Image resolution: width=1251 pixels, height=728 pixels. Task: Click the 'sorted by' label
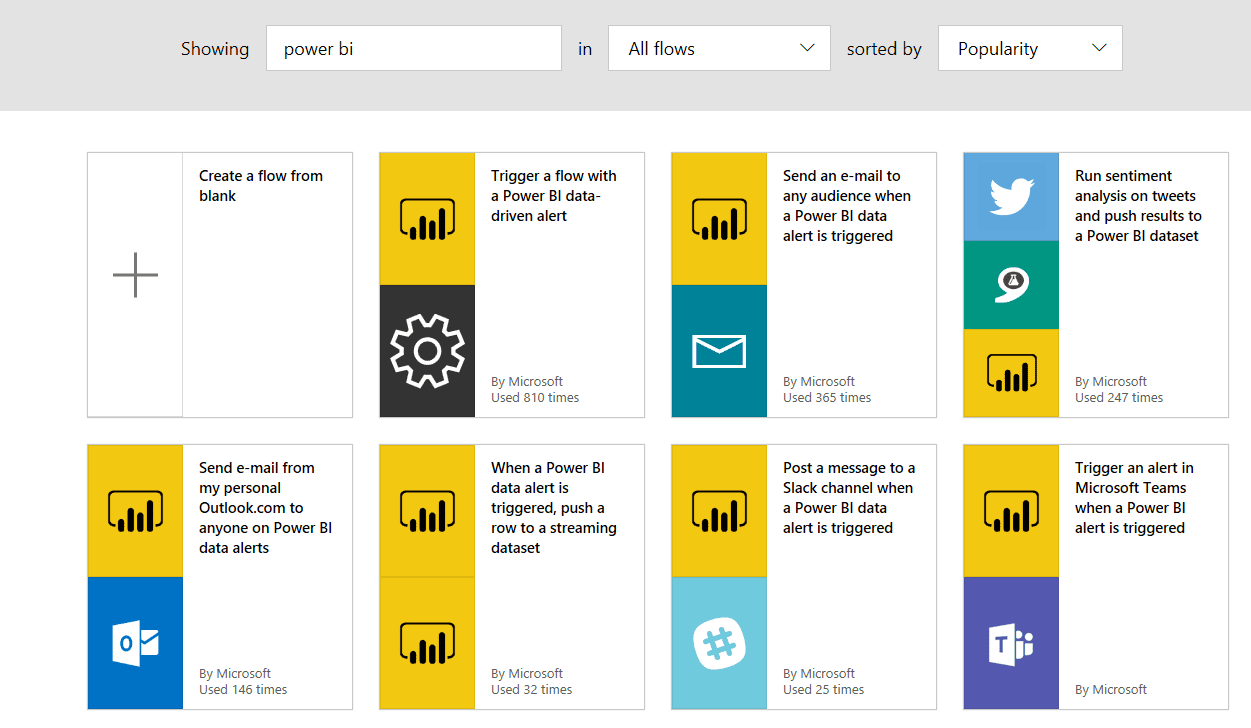884,49
